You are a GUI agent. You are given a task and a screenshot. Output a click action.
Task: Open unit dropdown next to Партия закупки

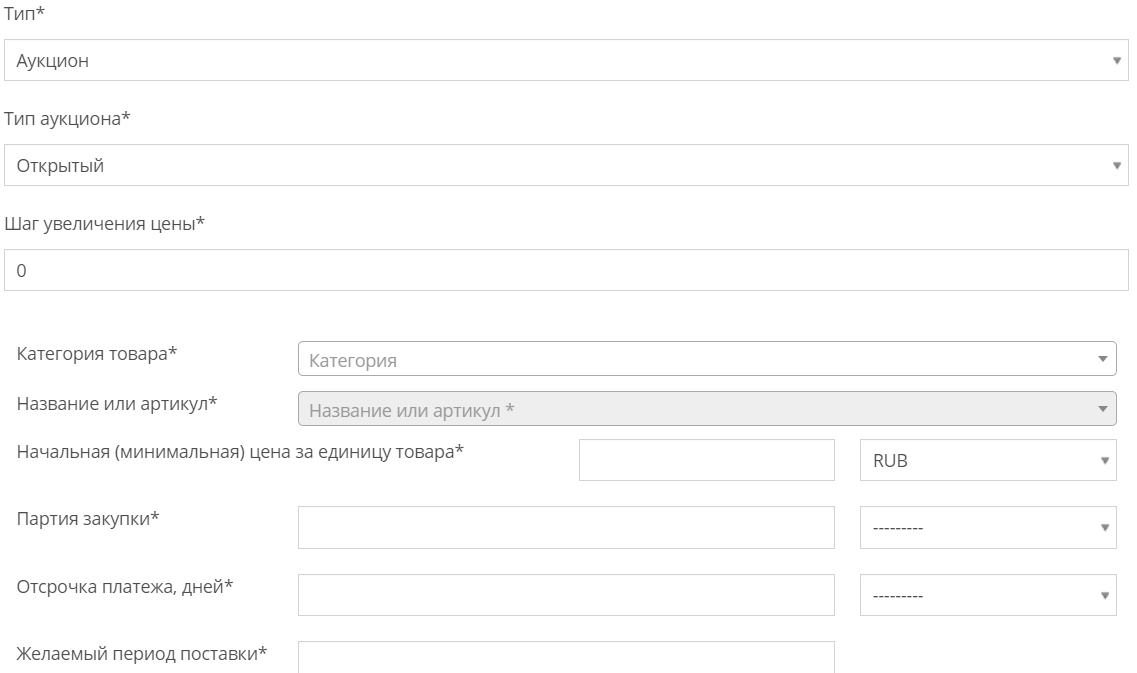point(987,527)
